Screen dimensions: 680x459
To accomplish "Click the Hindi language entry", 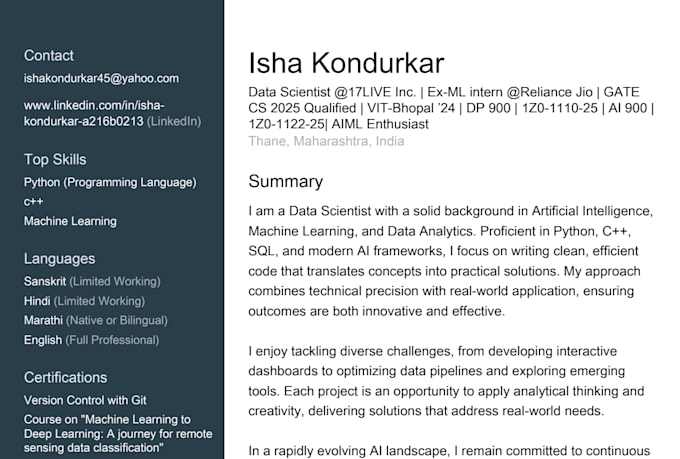I will click(x=84, y=301).
